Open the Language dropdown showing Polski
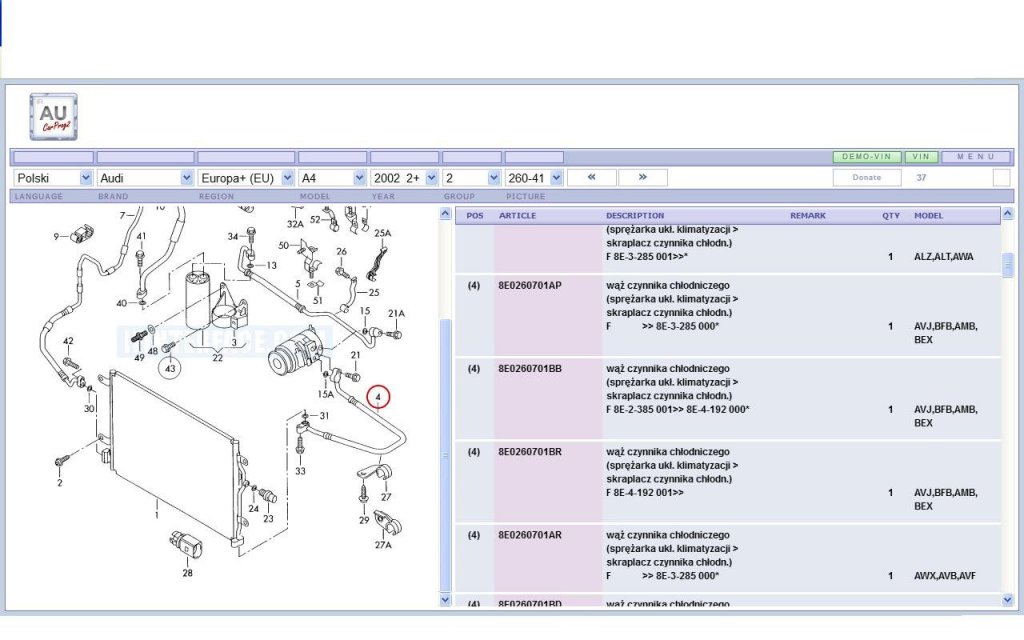This screenshot has width=1024, height=640. (53, 178)
